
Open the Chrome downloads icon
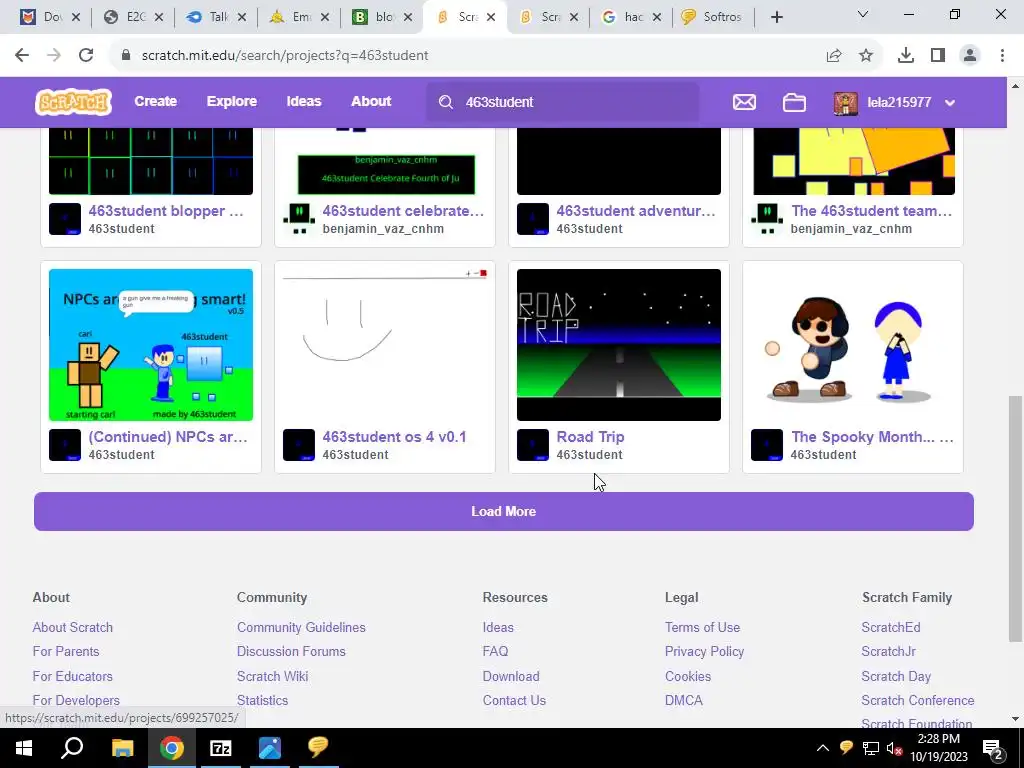click(x=906, y=56)
